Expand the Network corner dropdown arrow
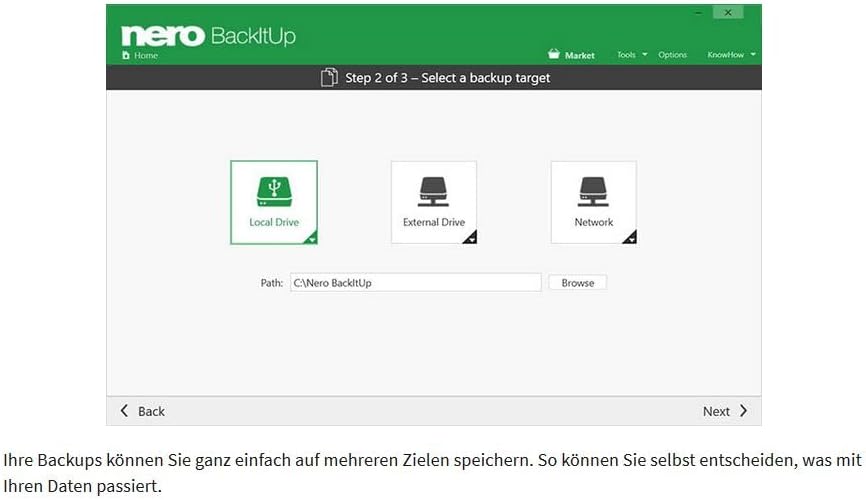Image resolution: width=866 pixels, height=500 pixels. 630,238
